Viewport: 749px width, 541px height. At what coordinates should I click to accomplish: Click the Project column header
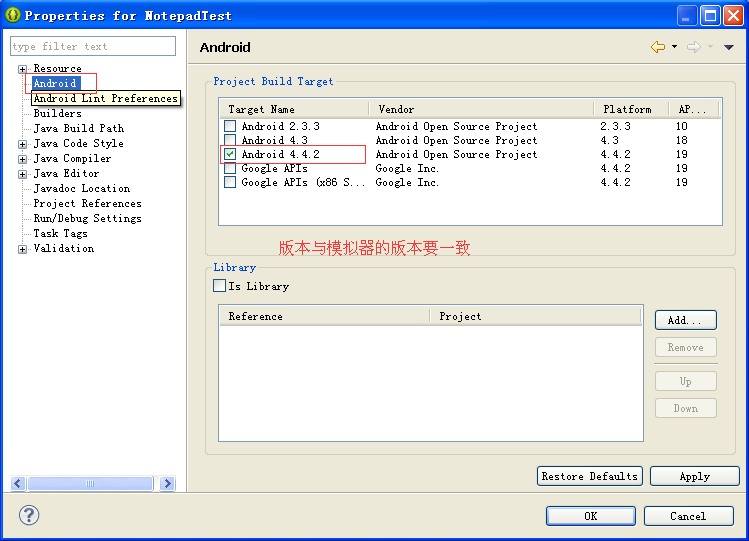pyautogui.click(x=535, y=316)
